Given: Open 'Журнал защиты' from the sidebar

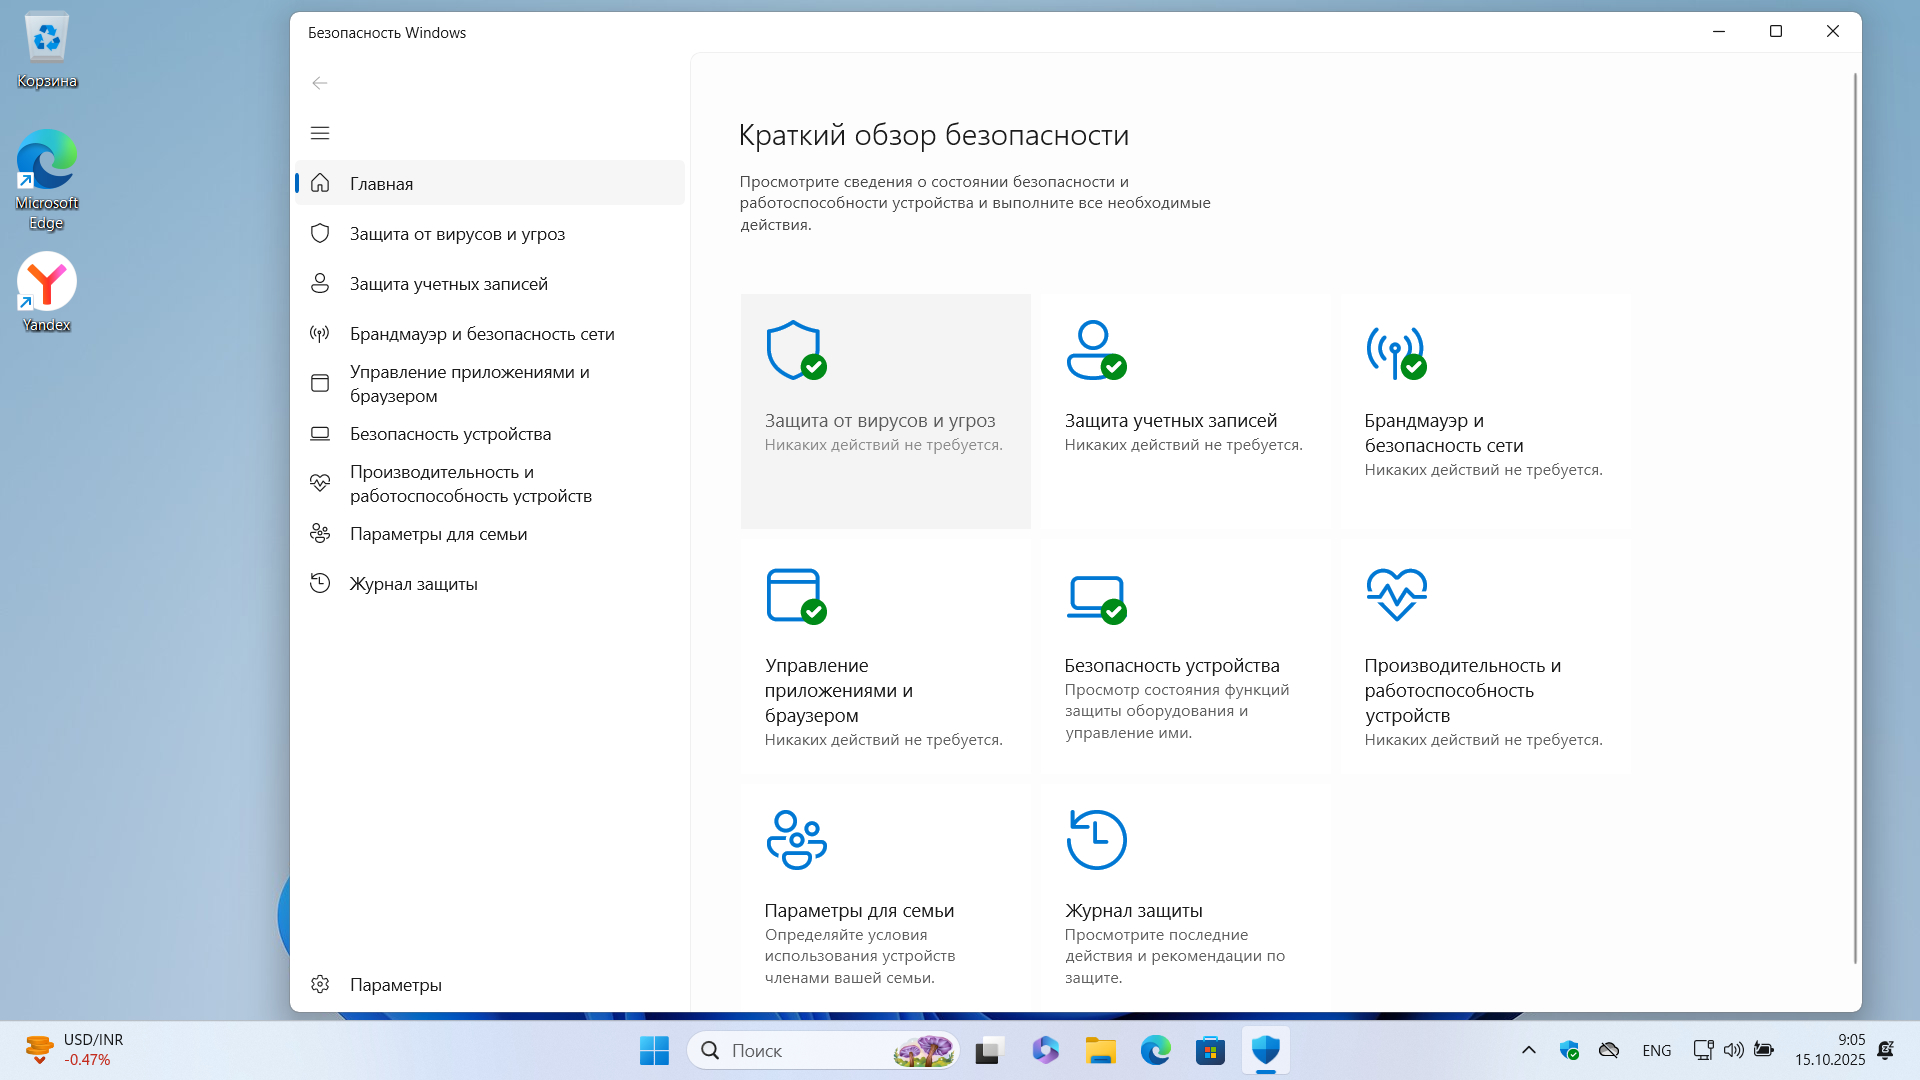Looking at the screenshot, I should pyautogui.click(x=413, y=584).
